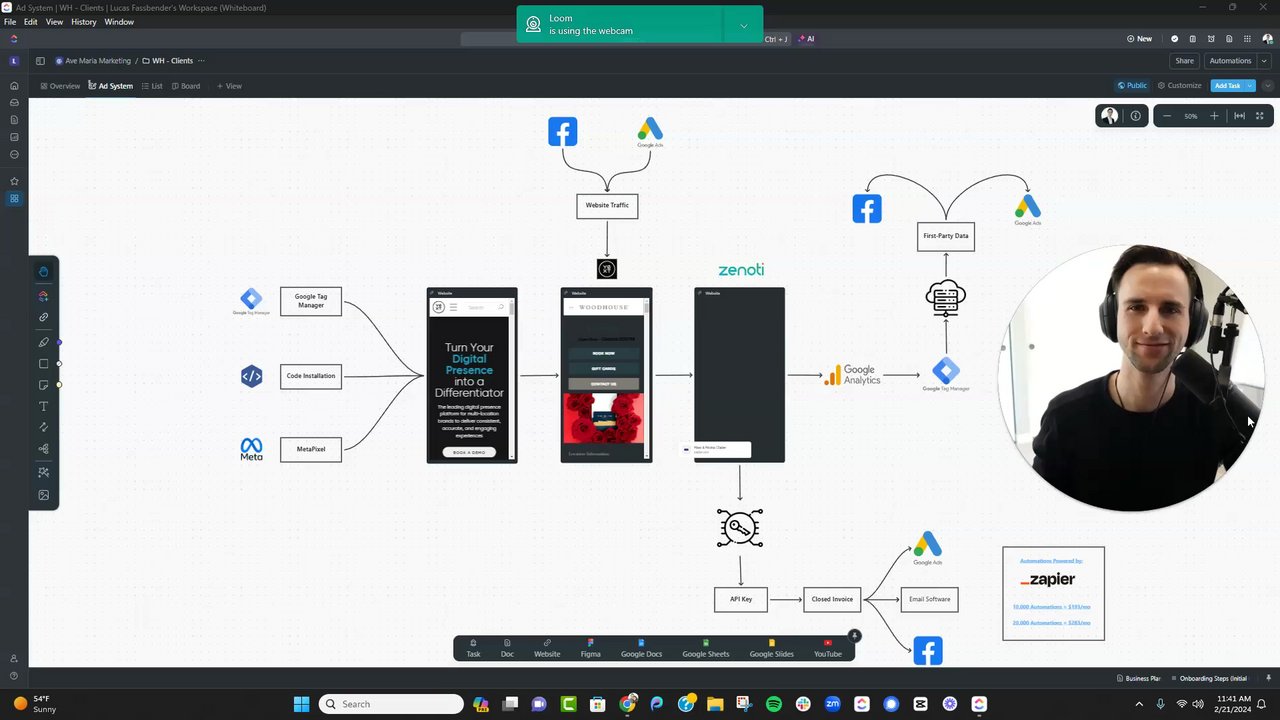The image size is (1280, 720).
Task: Enter whiteboard fullscreen mode
Action: point(1260,116)
